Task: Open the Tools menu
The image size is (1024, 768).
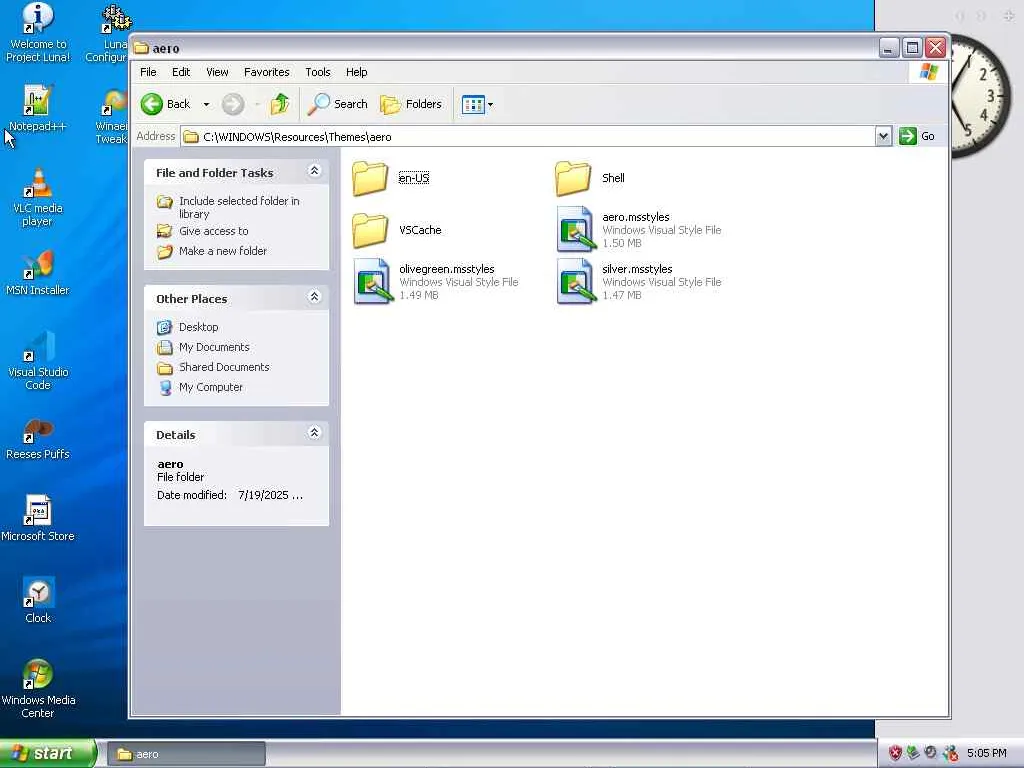Action: point(317,72)
